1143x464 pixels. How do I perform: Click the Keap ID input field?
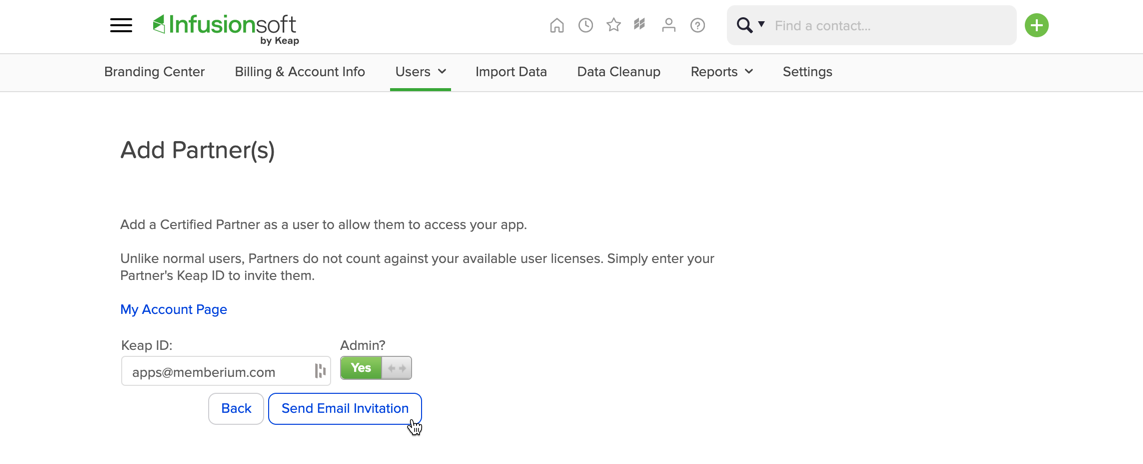[x=226, y=371]
